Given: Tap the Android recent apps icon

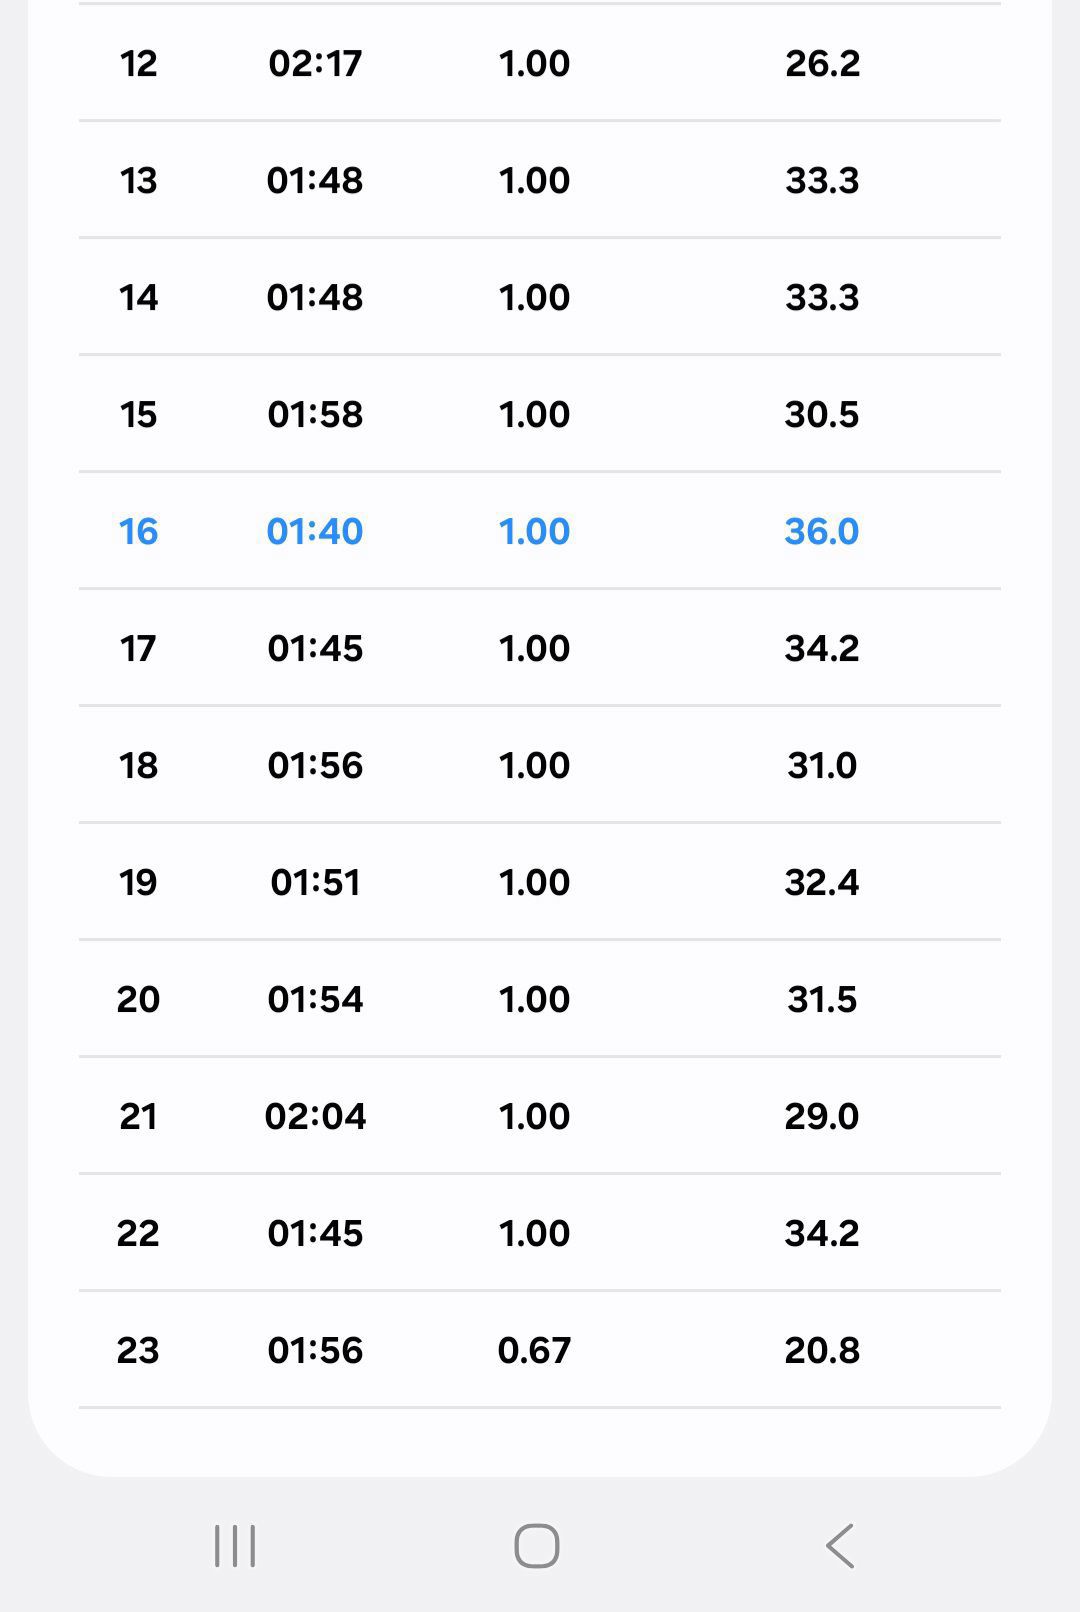Looking at the screenshot, I should point(235,1546).
